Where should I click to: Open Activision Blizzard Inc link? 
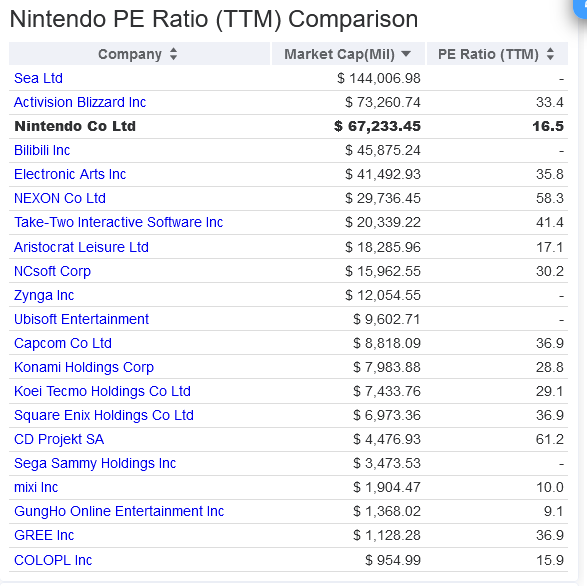coord(80,102)
